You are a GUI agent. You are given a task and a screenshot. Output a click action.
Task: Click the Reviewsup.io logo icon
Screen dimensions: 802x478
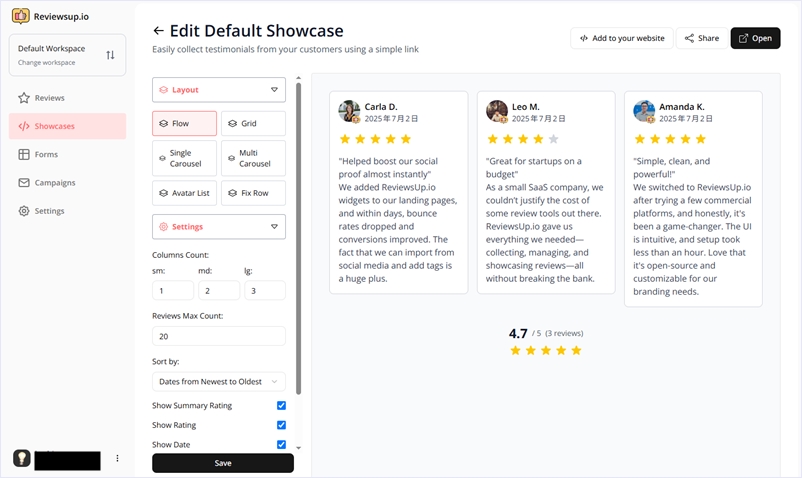(20, 16)
